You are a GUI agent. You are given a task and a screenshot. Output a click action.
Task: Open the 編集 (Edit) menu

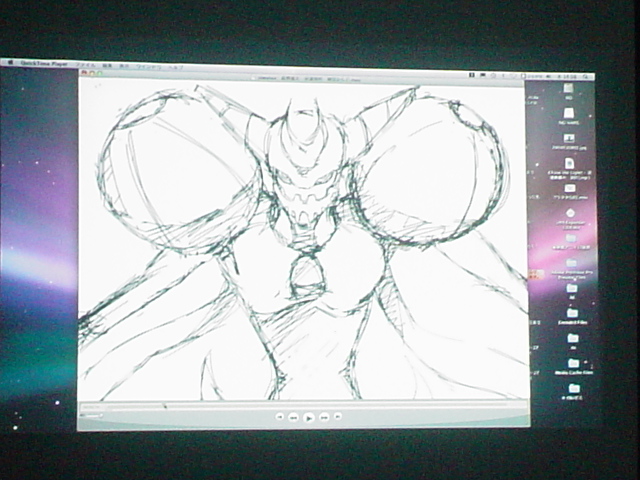point(107,65)
